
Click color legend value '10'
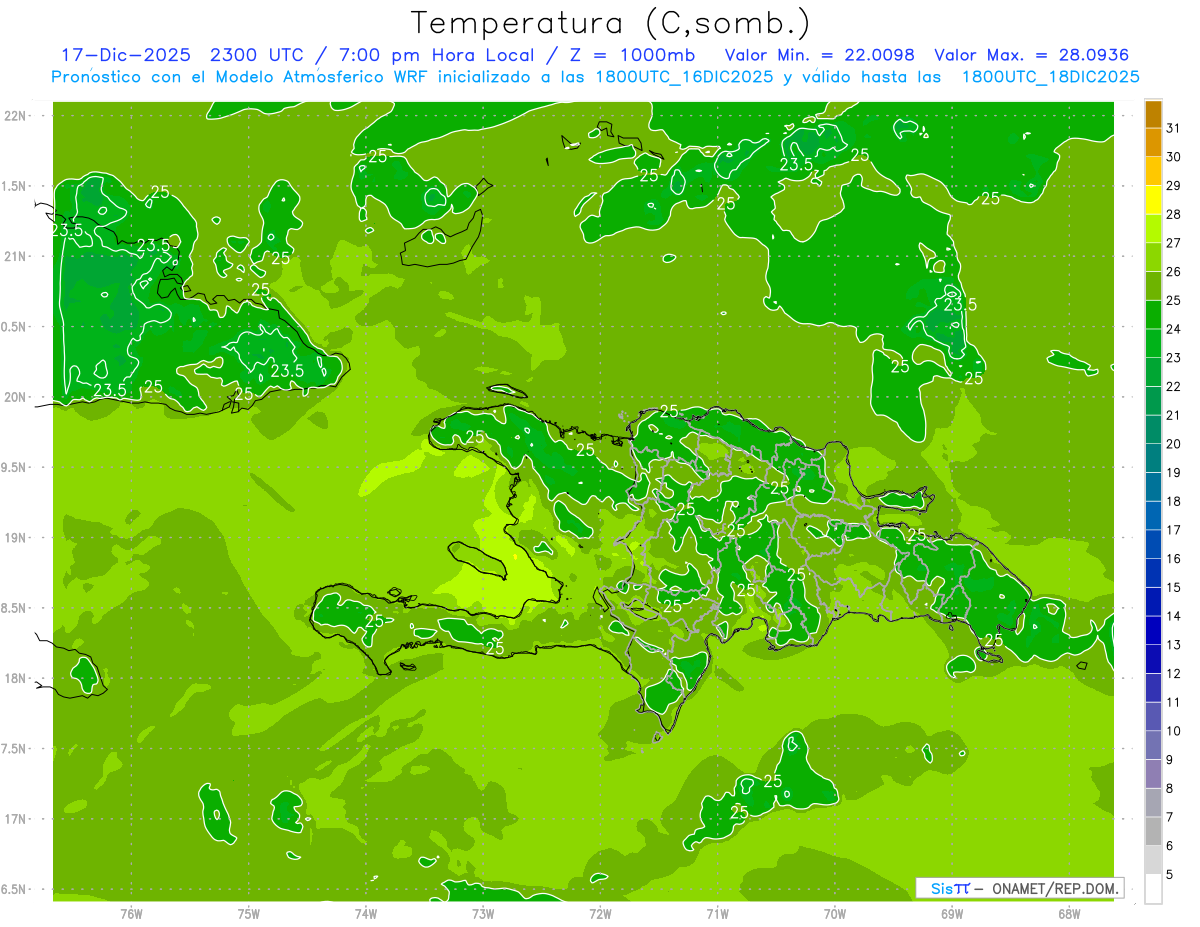[x=1174, y=731]
